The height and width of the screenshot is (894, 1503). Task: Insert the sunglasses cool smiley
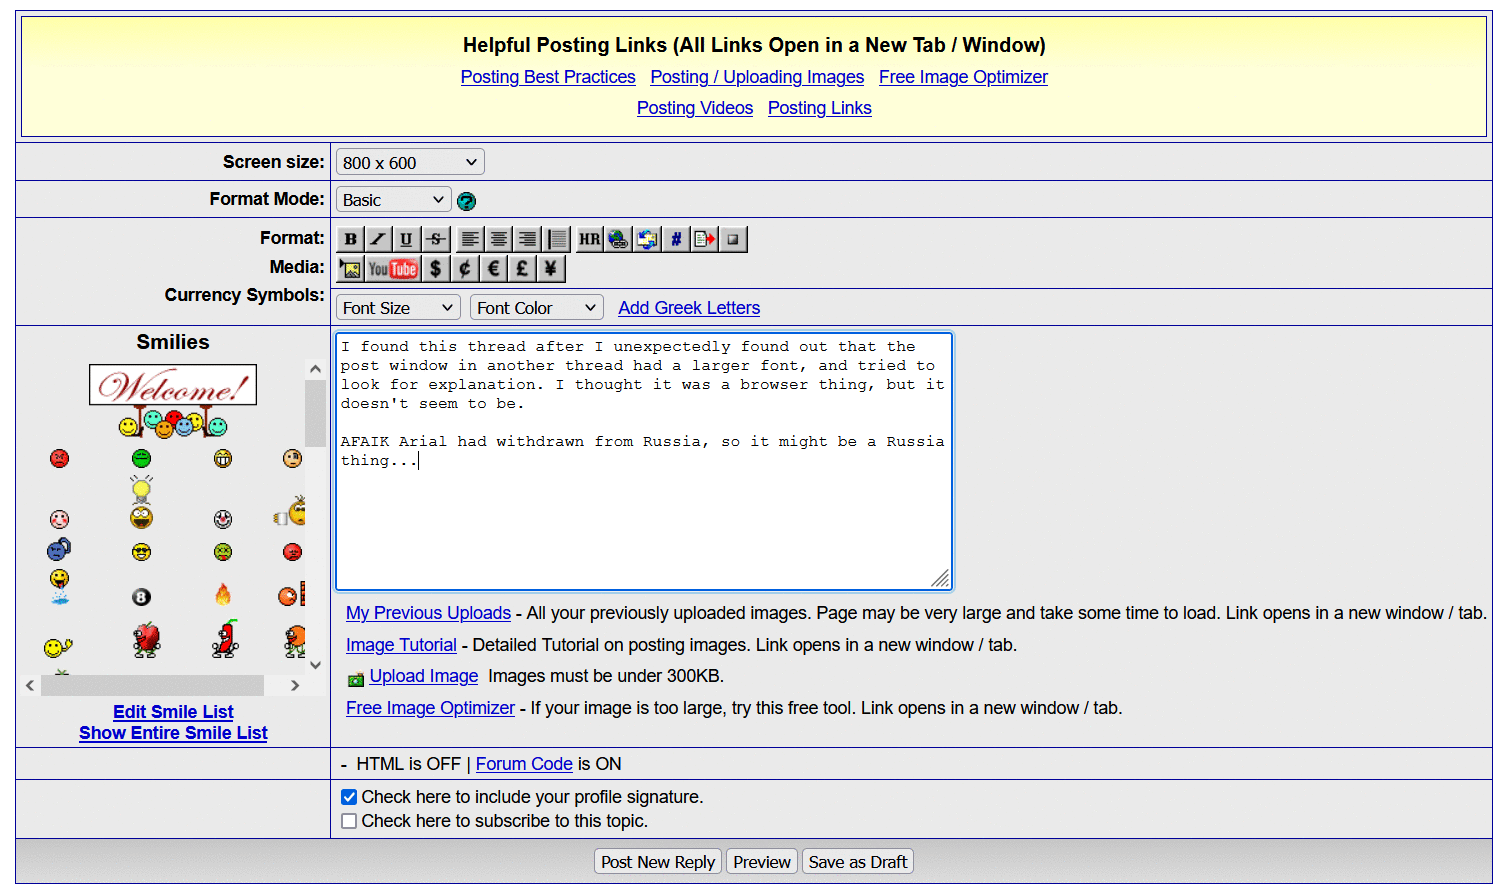[x=141, y=552]
